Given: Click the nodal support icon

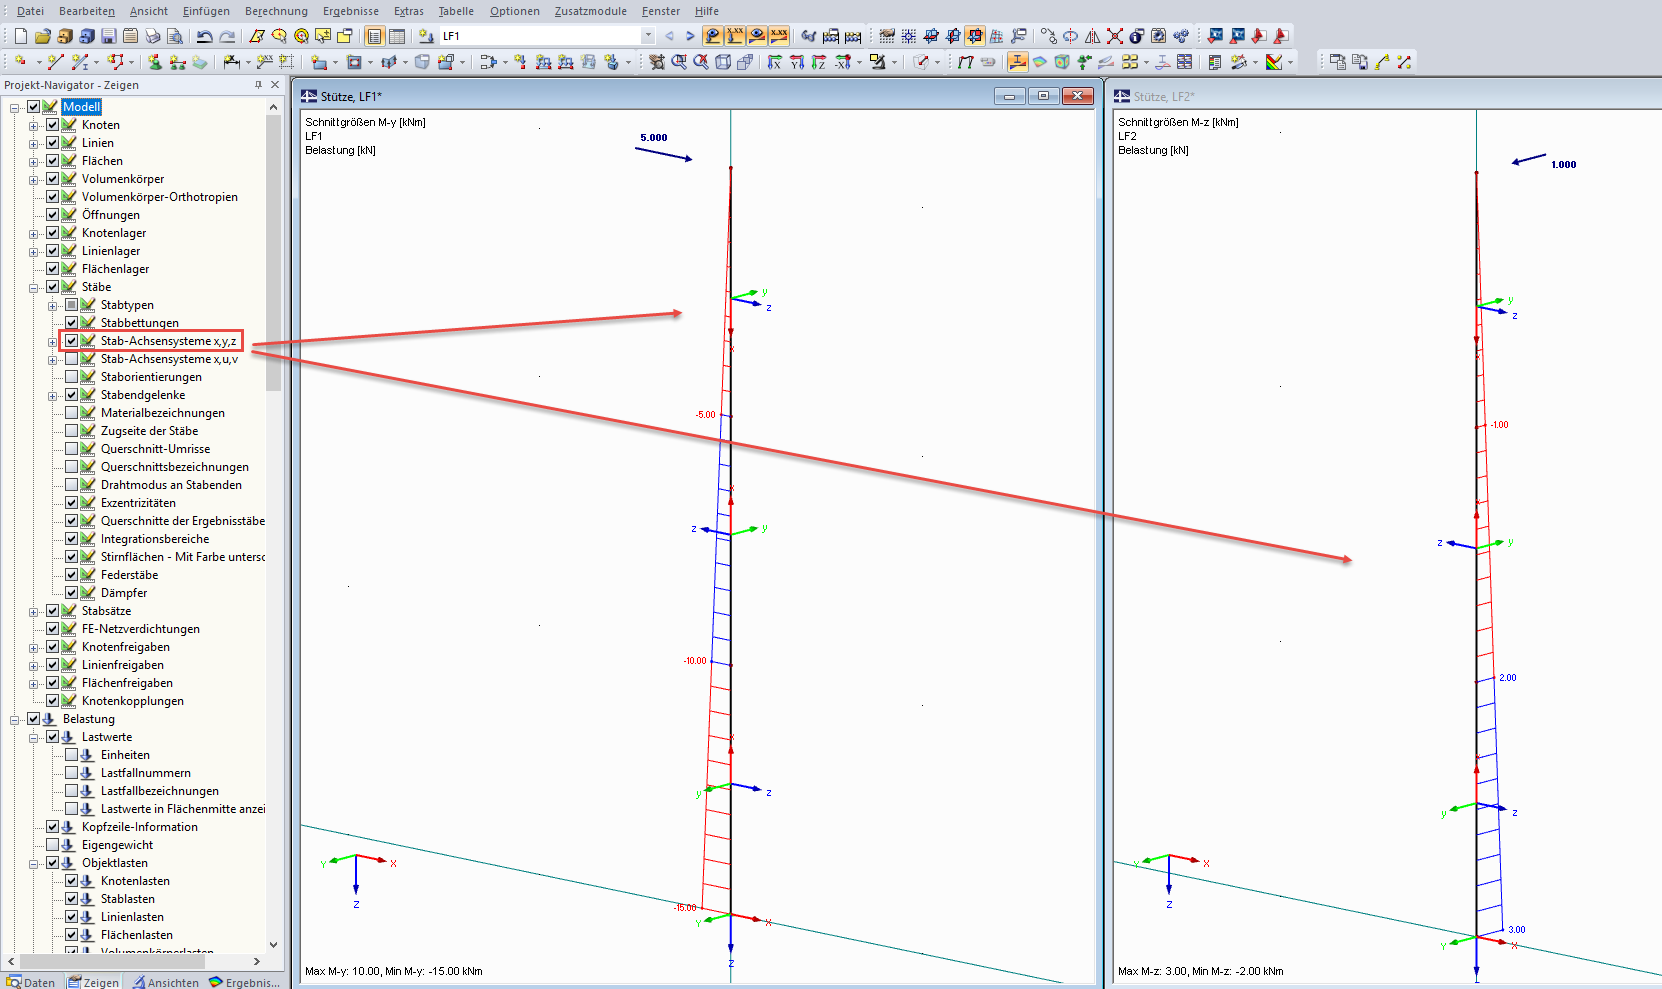Looking at the screenshot, I should point(154,62).
